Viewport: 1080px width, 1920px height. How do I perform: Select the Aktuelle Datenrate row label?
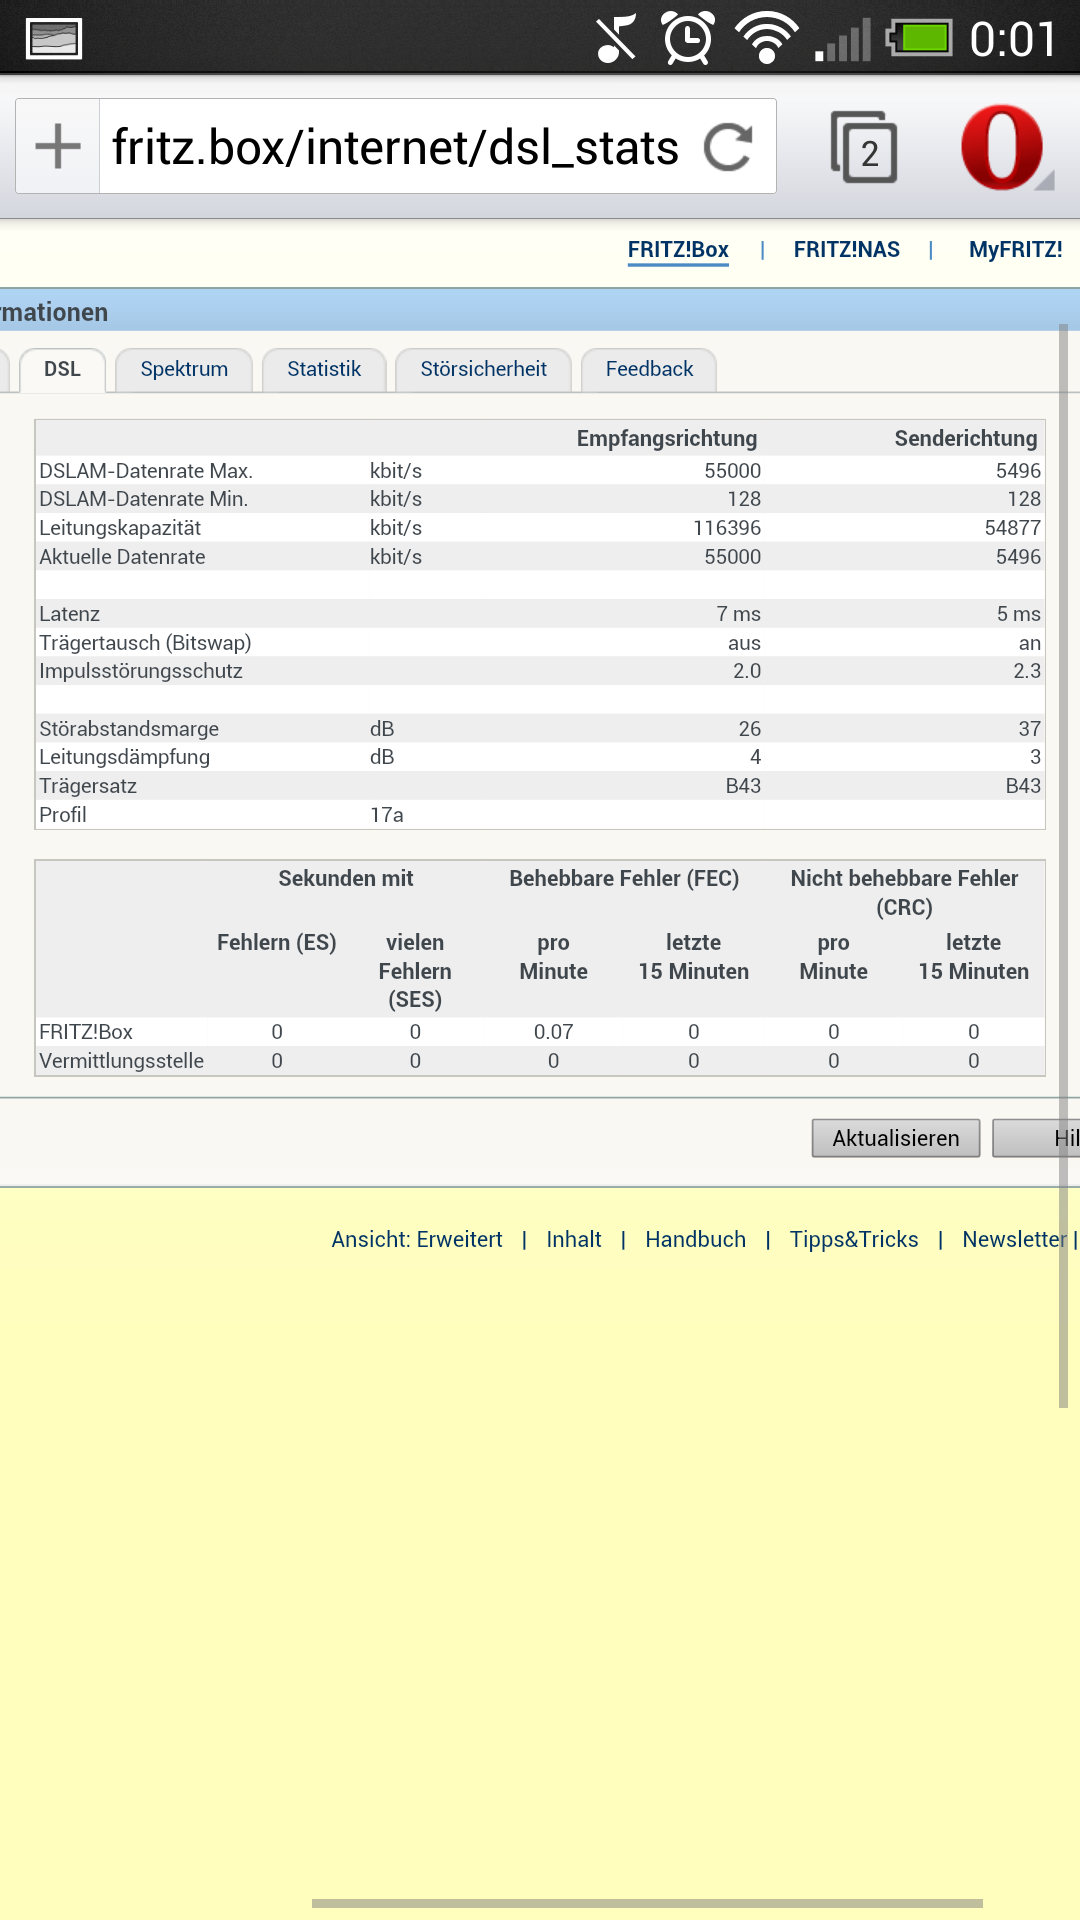[x=122, y=557]
